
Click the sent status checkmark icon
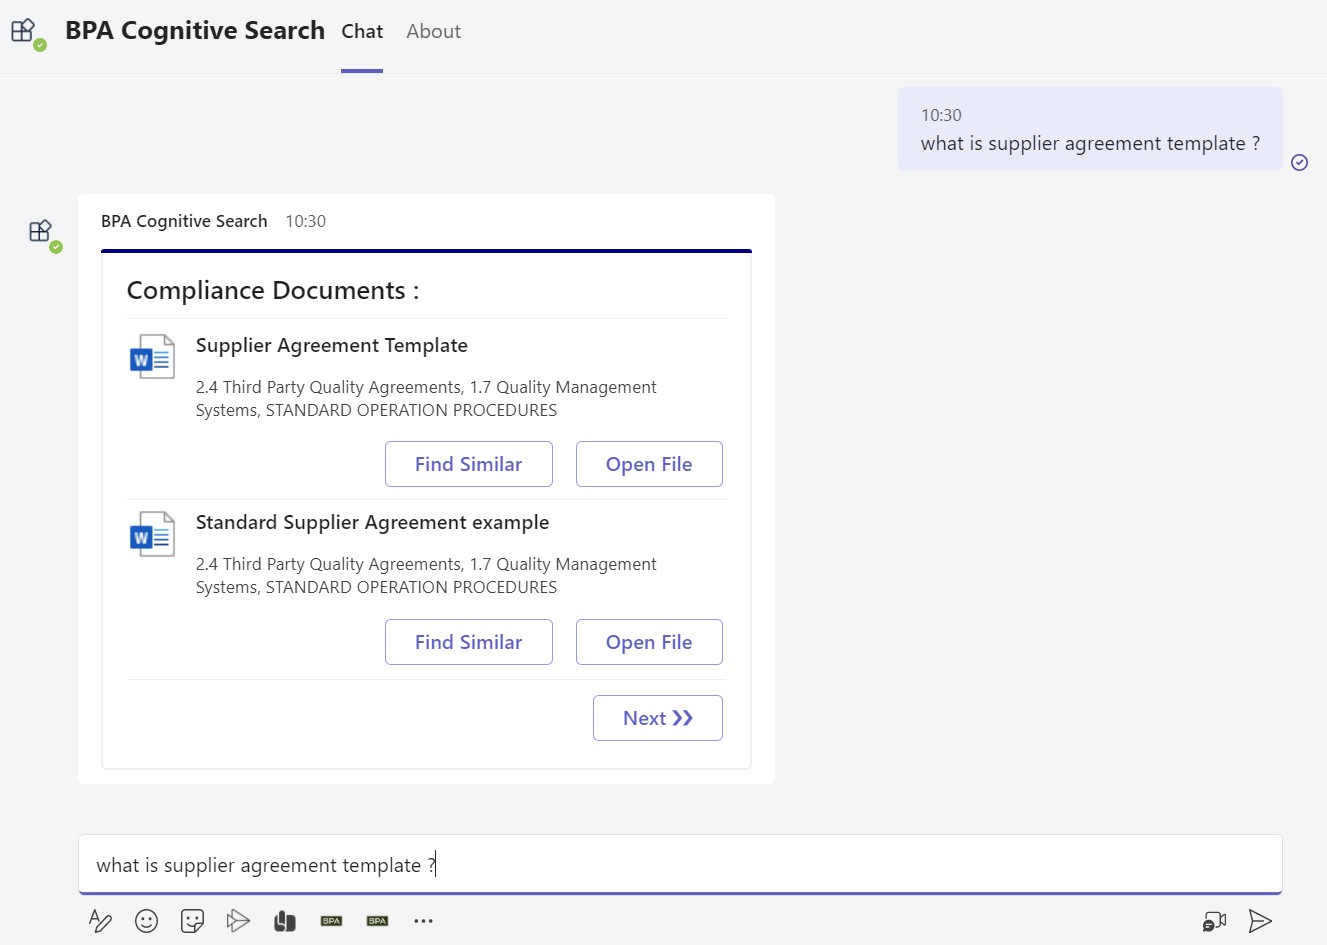pyautogui.click(x=1300, y=162)
